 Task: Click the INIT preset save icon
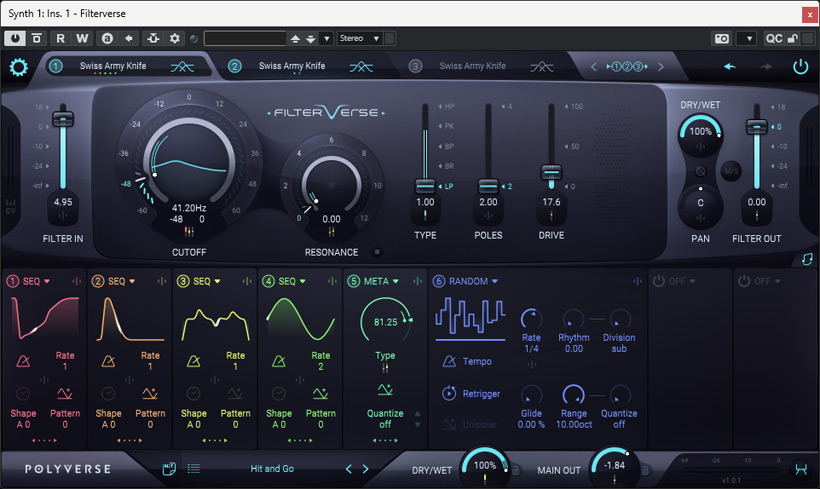pyautogui.click(x=168, y=469)
